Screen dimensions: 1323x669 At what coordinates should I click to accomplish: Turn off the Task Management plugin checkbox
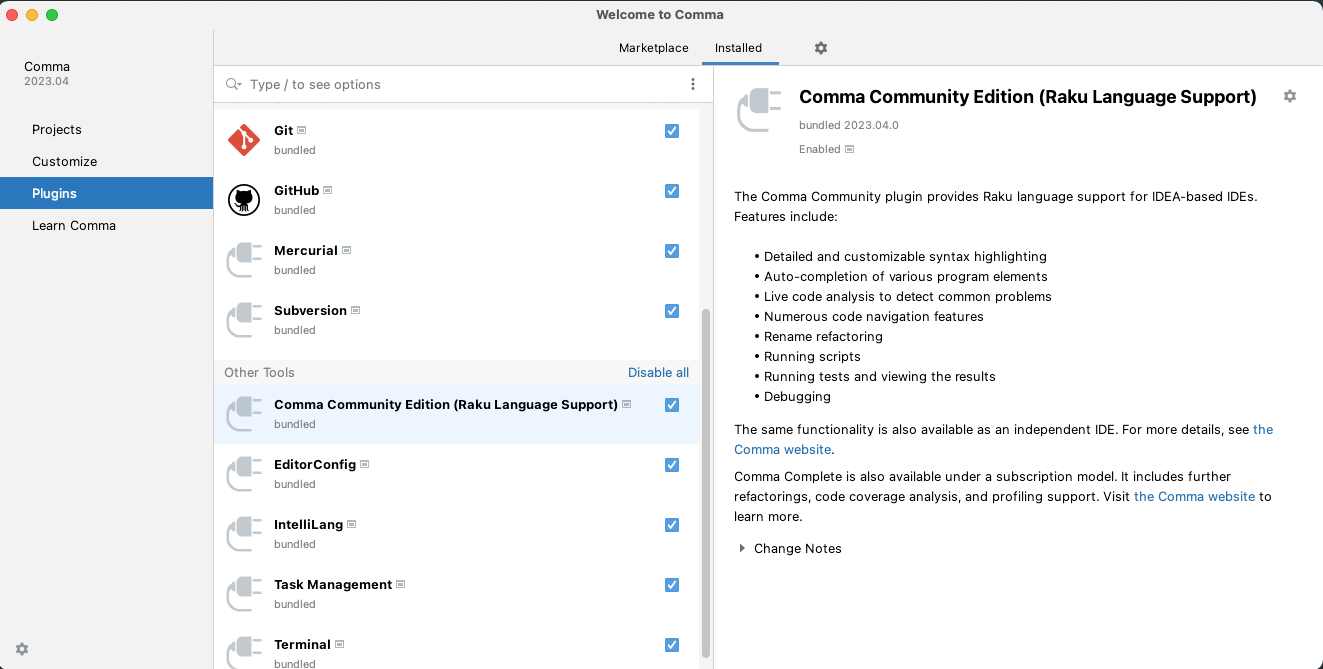coord(672,585)
